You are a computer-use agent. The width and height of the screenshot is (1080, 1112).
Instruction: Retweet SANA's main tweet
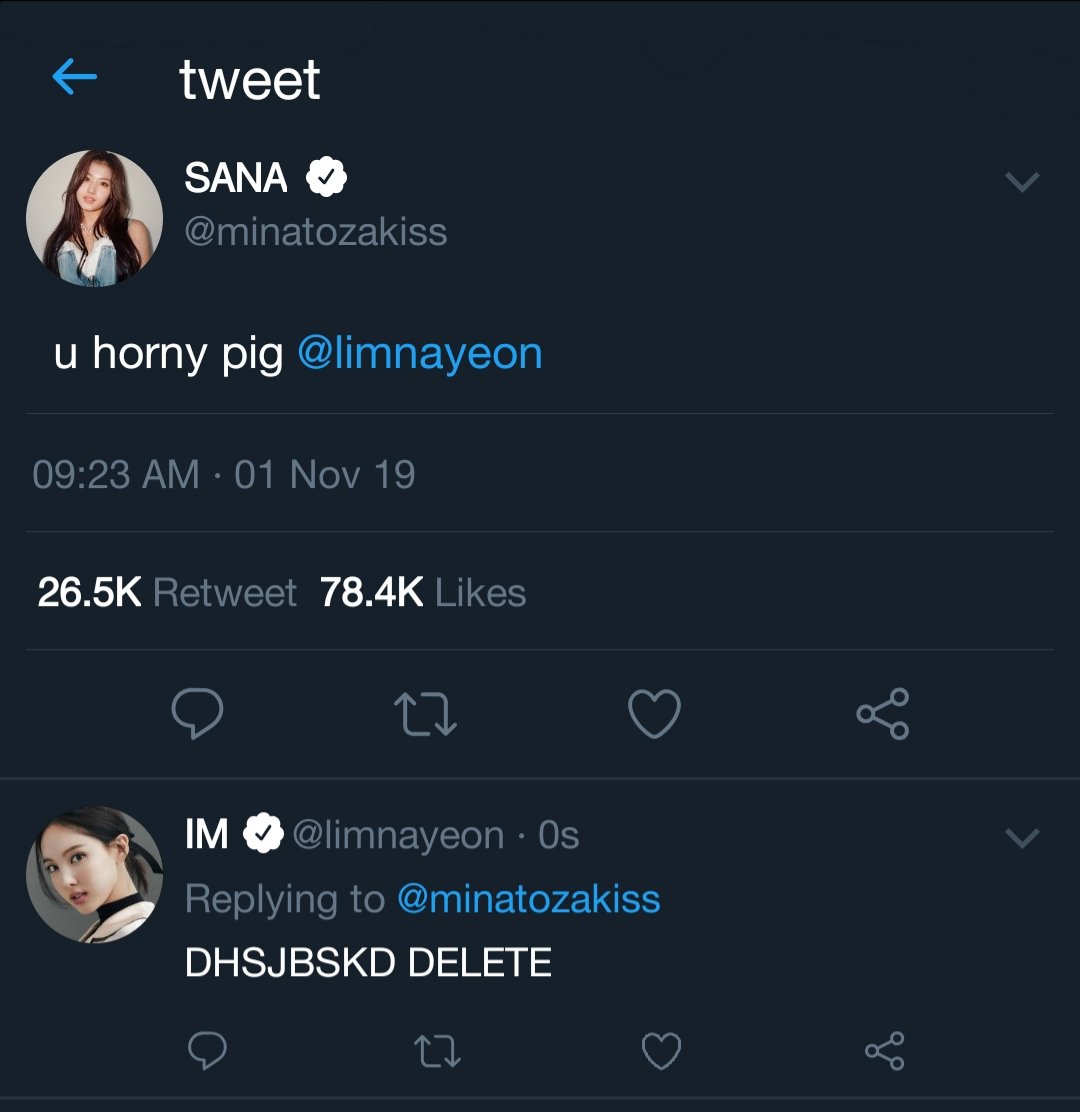click(x=425, y=714)
